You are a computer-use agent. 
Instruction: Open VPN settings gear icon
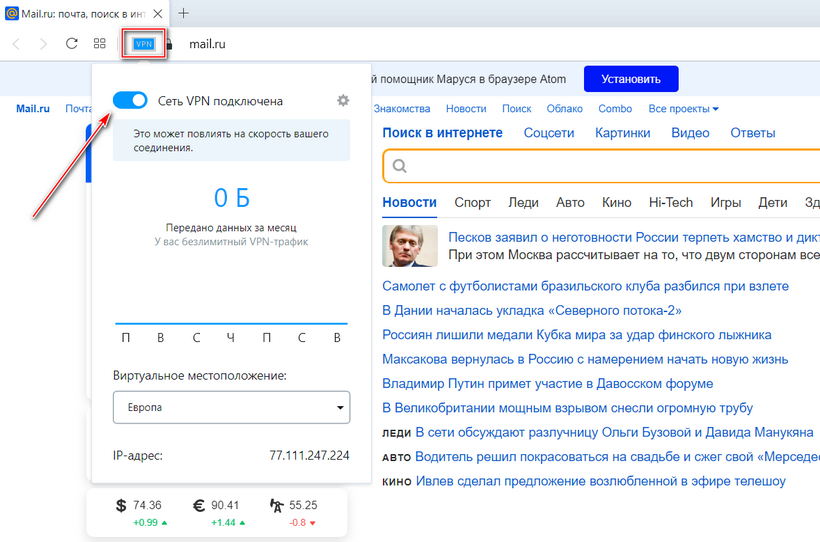coord(343,101)
